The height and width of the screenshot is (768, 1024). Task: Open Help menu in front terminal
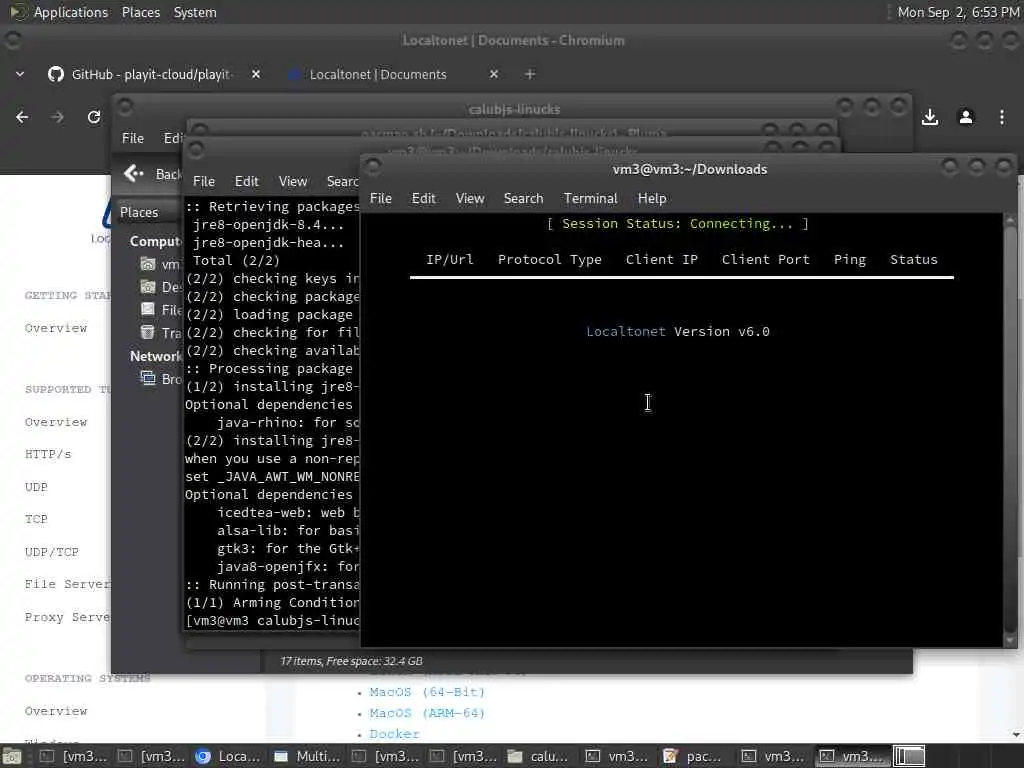[x=652, y=199]
